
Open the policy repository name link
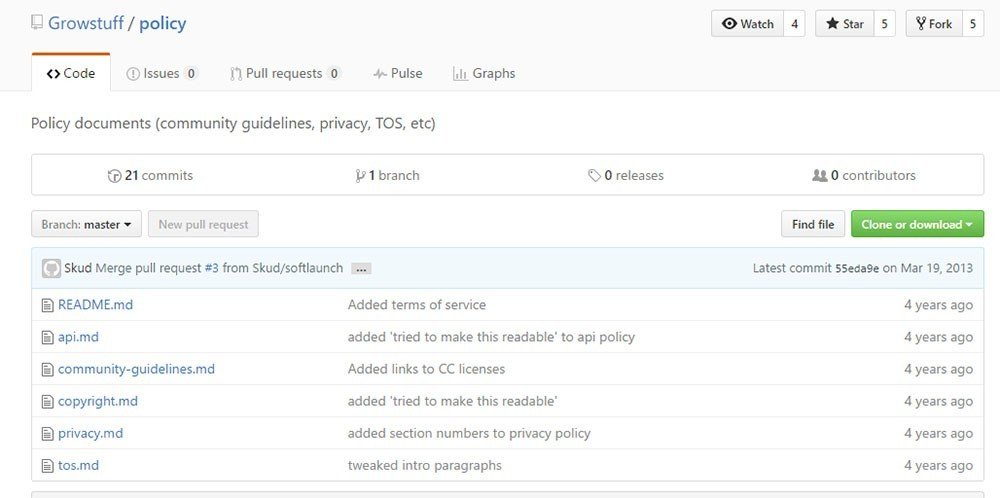[x=163, y=24]
